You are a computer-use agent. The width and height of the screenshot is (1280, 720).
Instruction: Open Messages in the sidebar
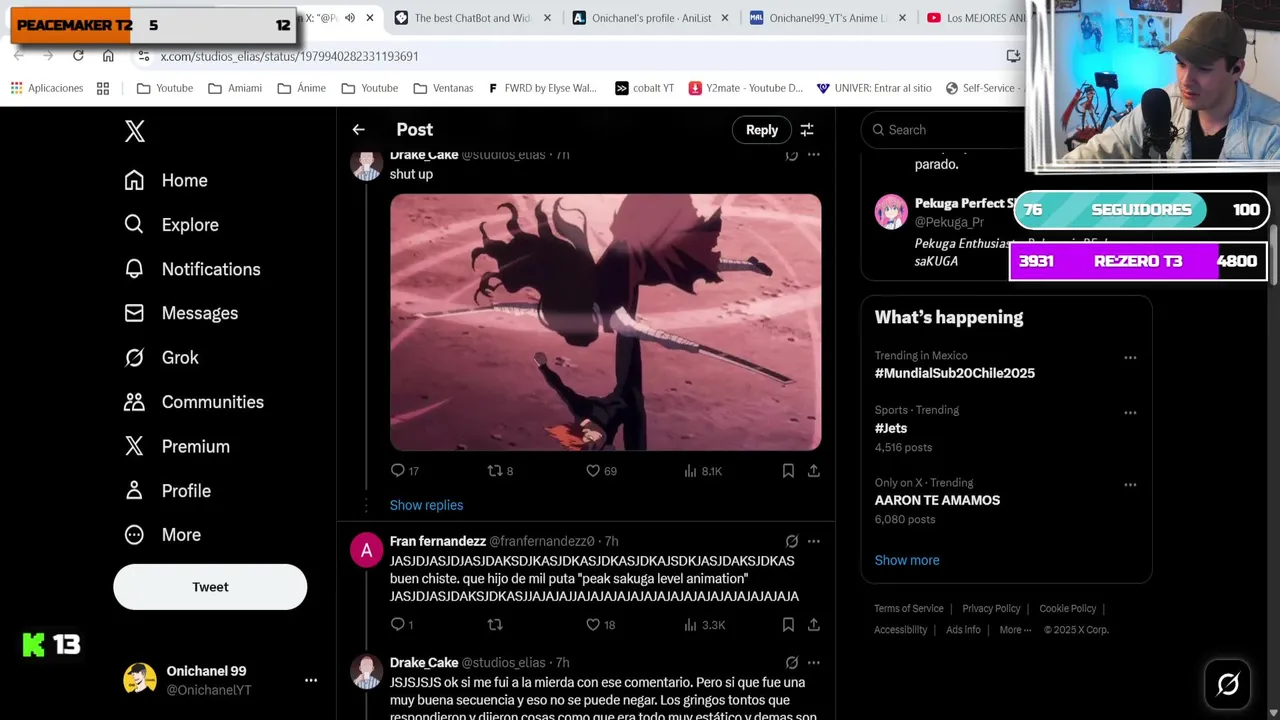tap(181, 313)
